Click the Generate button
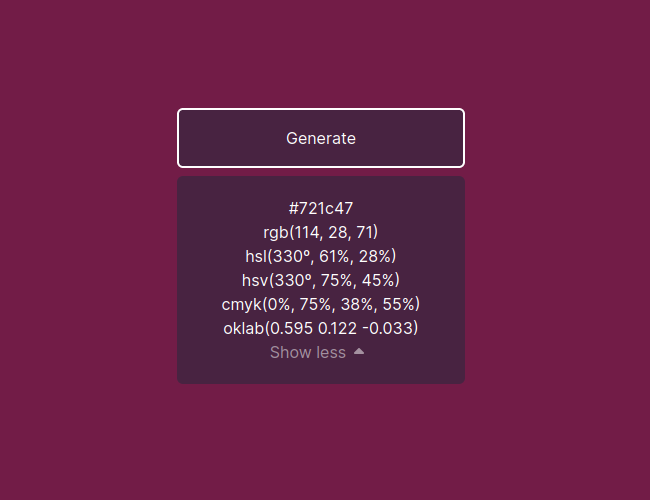The width and height of the screenshot is (650, 500). 321,138
